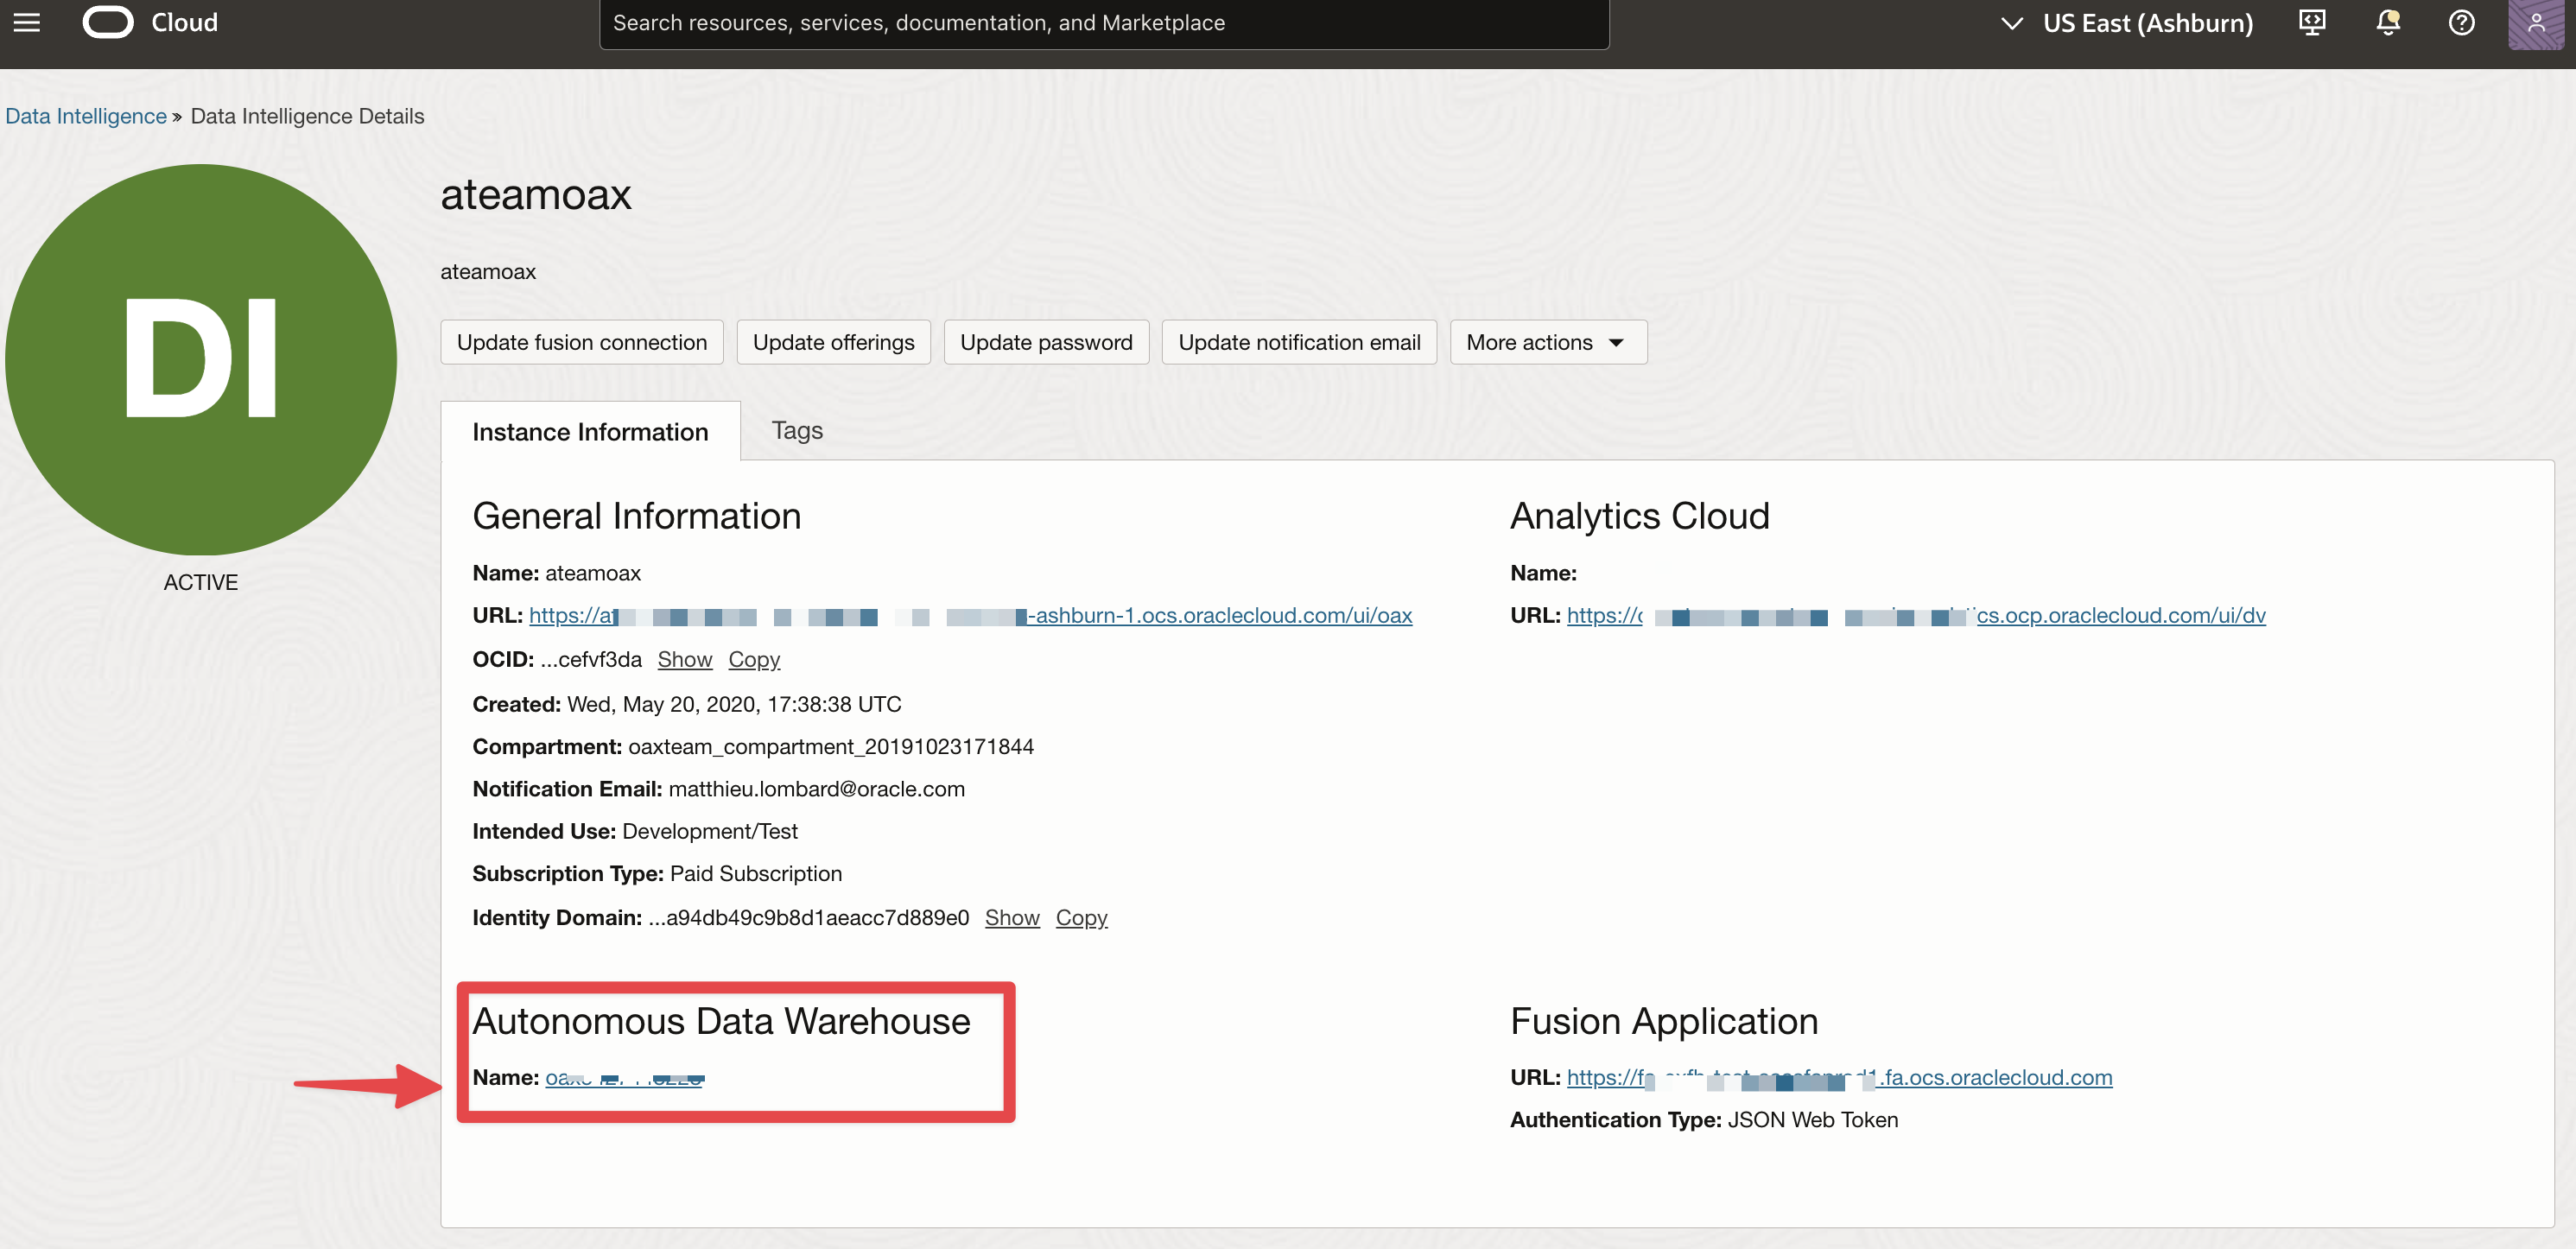Expand the More actions dropdown
The height and width of the screenshot is (1249, 2576).
point(1547,343)
